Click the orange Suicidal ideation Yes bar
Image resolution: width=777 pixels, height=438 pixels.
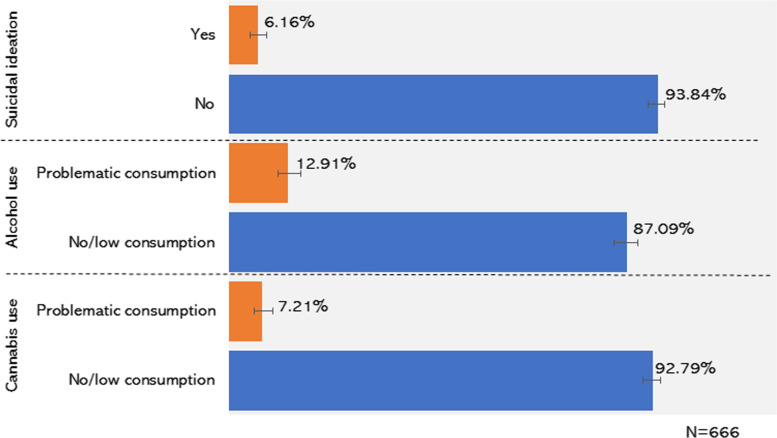point(243,35)
